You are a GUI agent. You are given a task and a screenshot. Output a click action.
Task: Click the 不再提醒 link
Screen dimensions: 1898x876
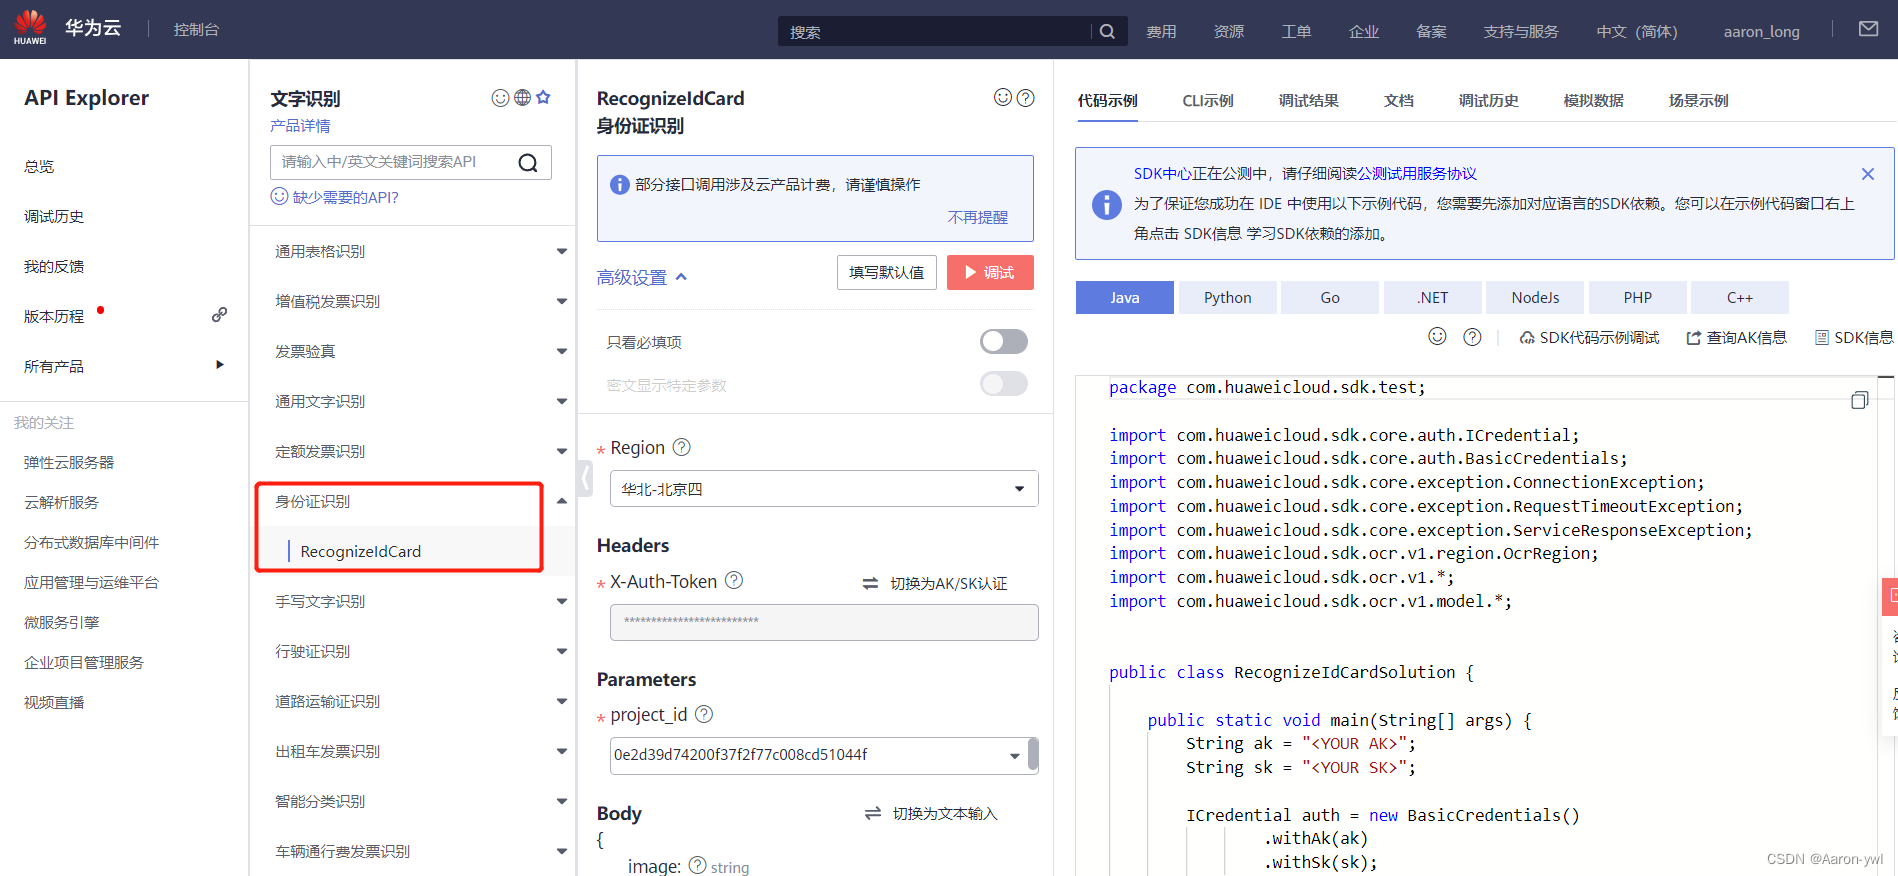(x=977, y=217)
